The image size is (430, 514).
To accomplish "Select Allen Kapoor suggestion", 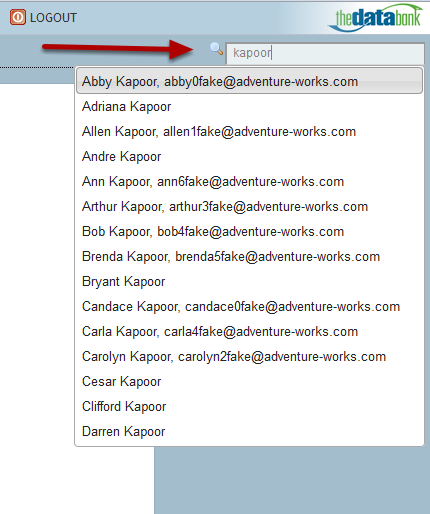I will (x=249, y=132).
